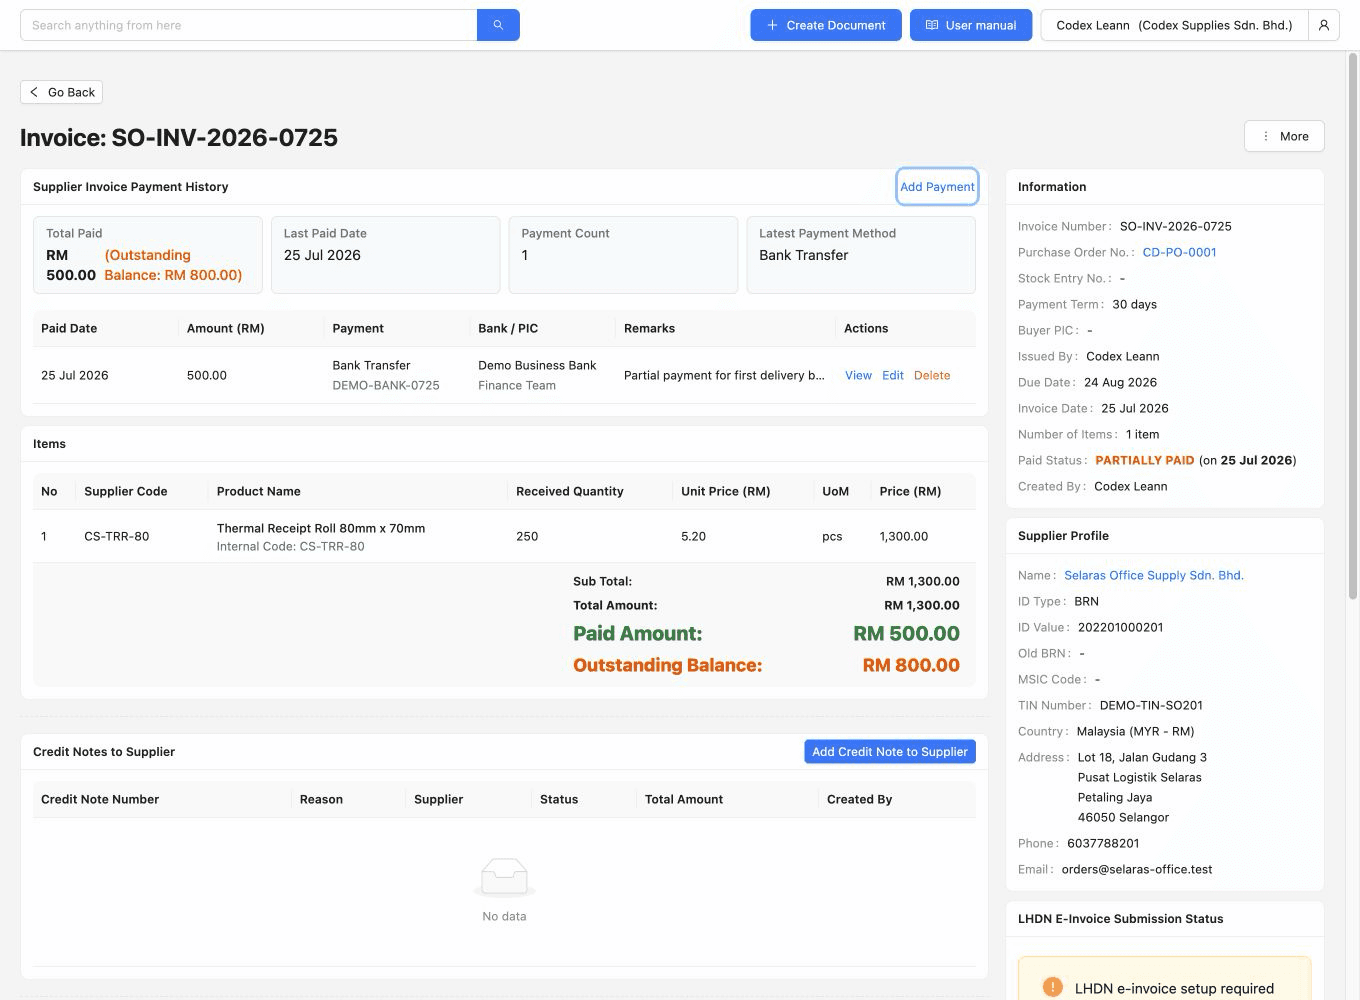Screen dimensions: 1360x1000
Task: Click Add Credit Note to Supplier
Action: [x=890, y=752]
